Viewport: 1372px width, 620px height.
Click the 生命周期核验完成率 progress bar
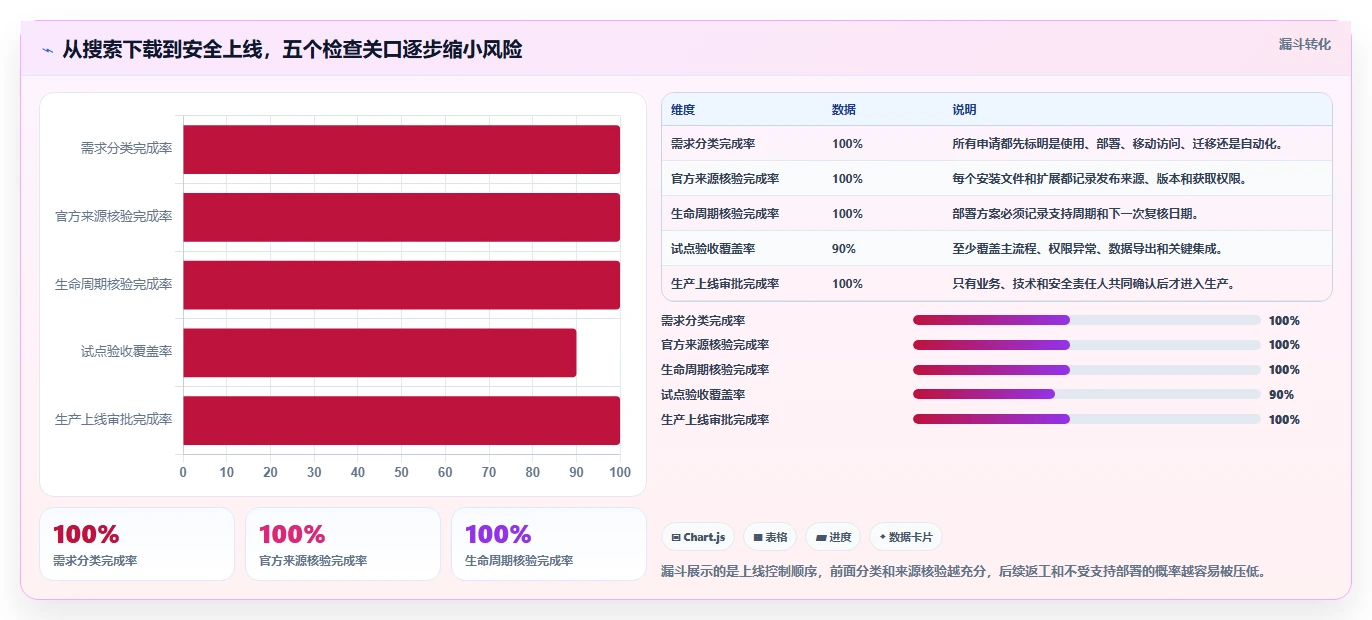click(1087, 370)
